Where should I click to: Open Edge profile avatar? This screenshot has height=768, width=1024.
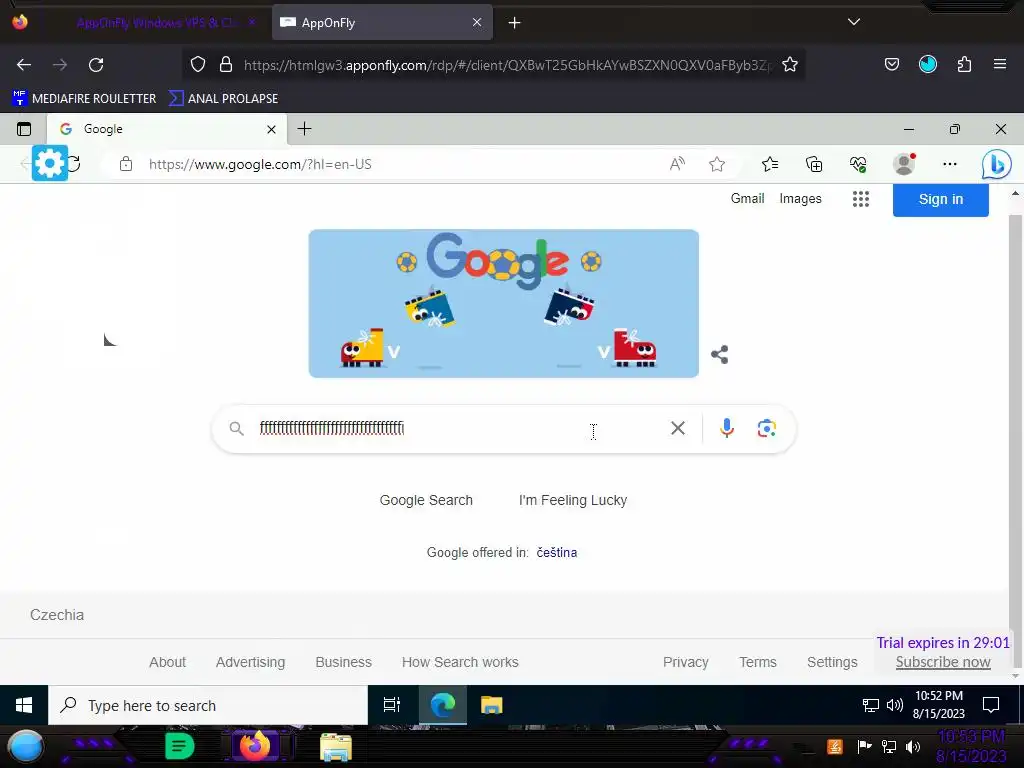coord(904,164)
